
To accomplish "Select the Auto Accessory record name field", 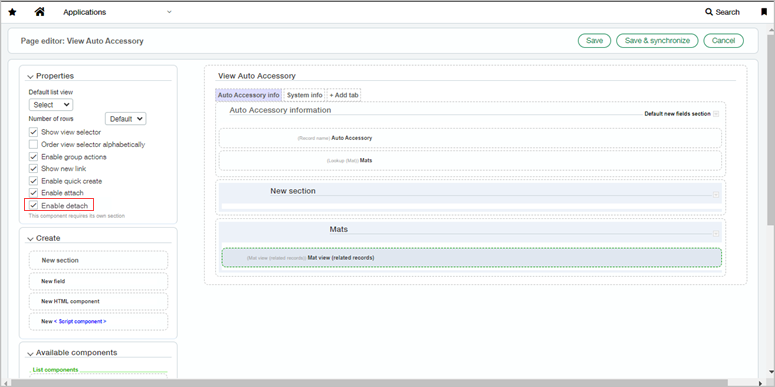I will pyautogui.click(x=470, y=138).
